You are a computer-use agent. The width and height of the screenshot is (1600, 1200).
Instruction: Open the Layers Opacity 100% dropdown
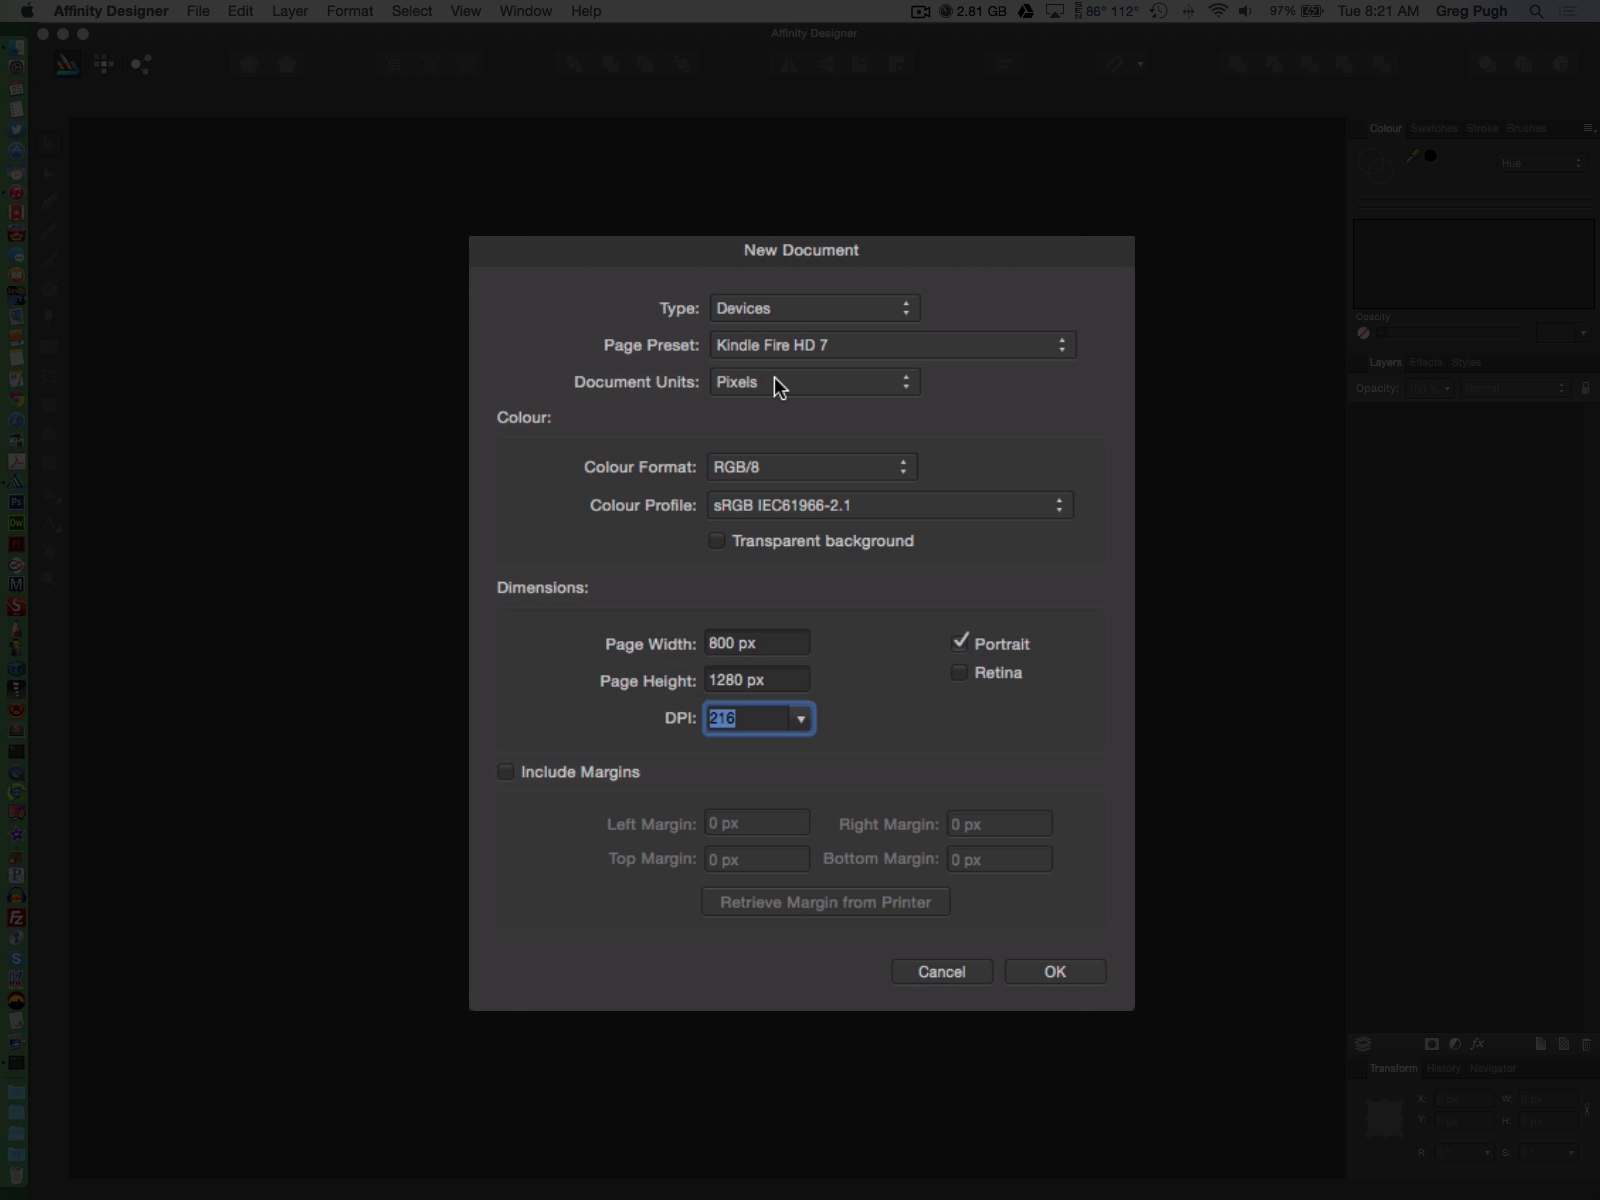pyautogui.click(x=1429, y=388)
